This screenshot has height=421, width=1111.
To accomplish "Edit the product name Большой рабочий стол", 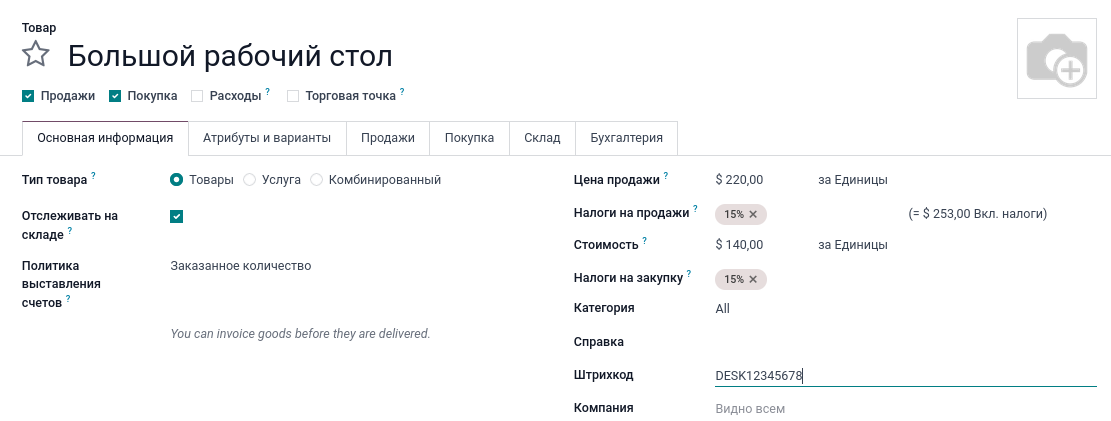I will click(x=230, y=55).
